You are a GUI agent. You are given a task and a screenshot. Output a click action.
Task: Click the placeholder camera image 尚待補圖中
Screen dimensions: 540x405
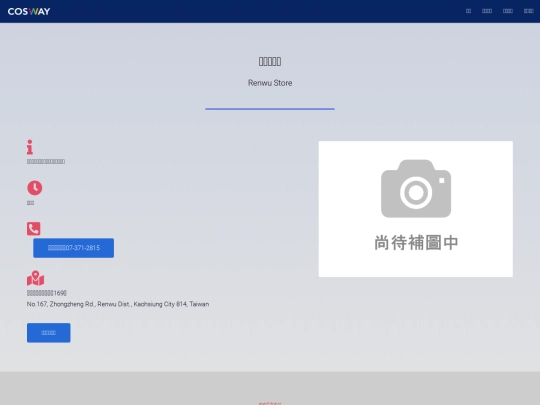coord(416,209)
